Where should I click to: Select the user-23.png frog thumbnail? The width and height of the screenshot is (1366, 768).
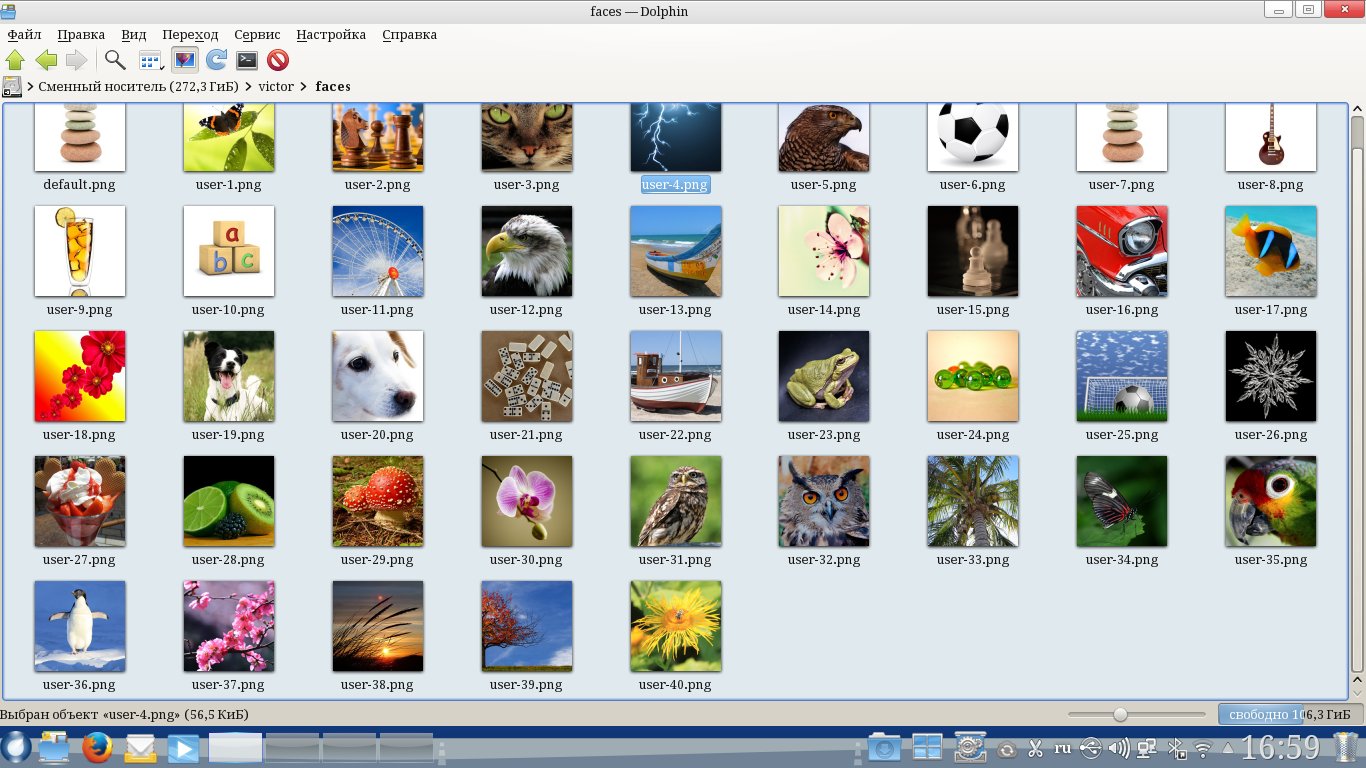pos(823,376)
